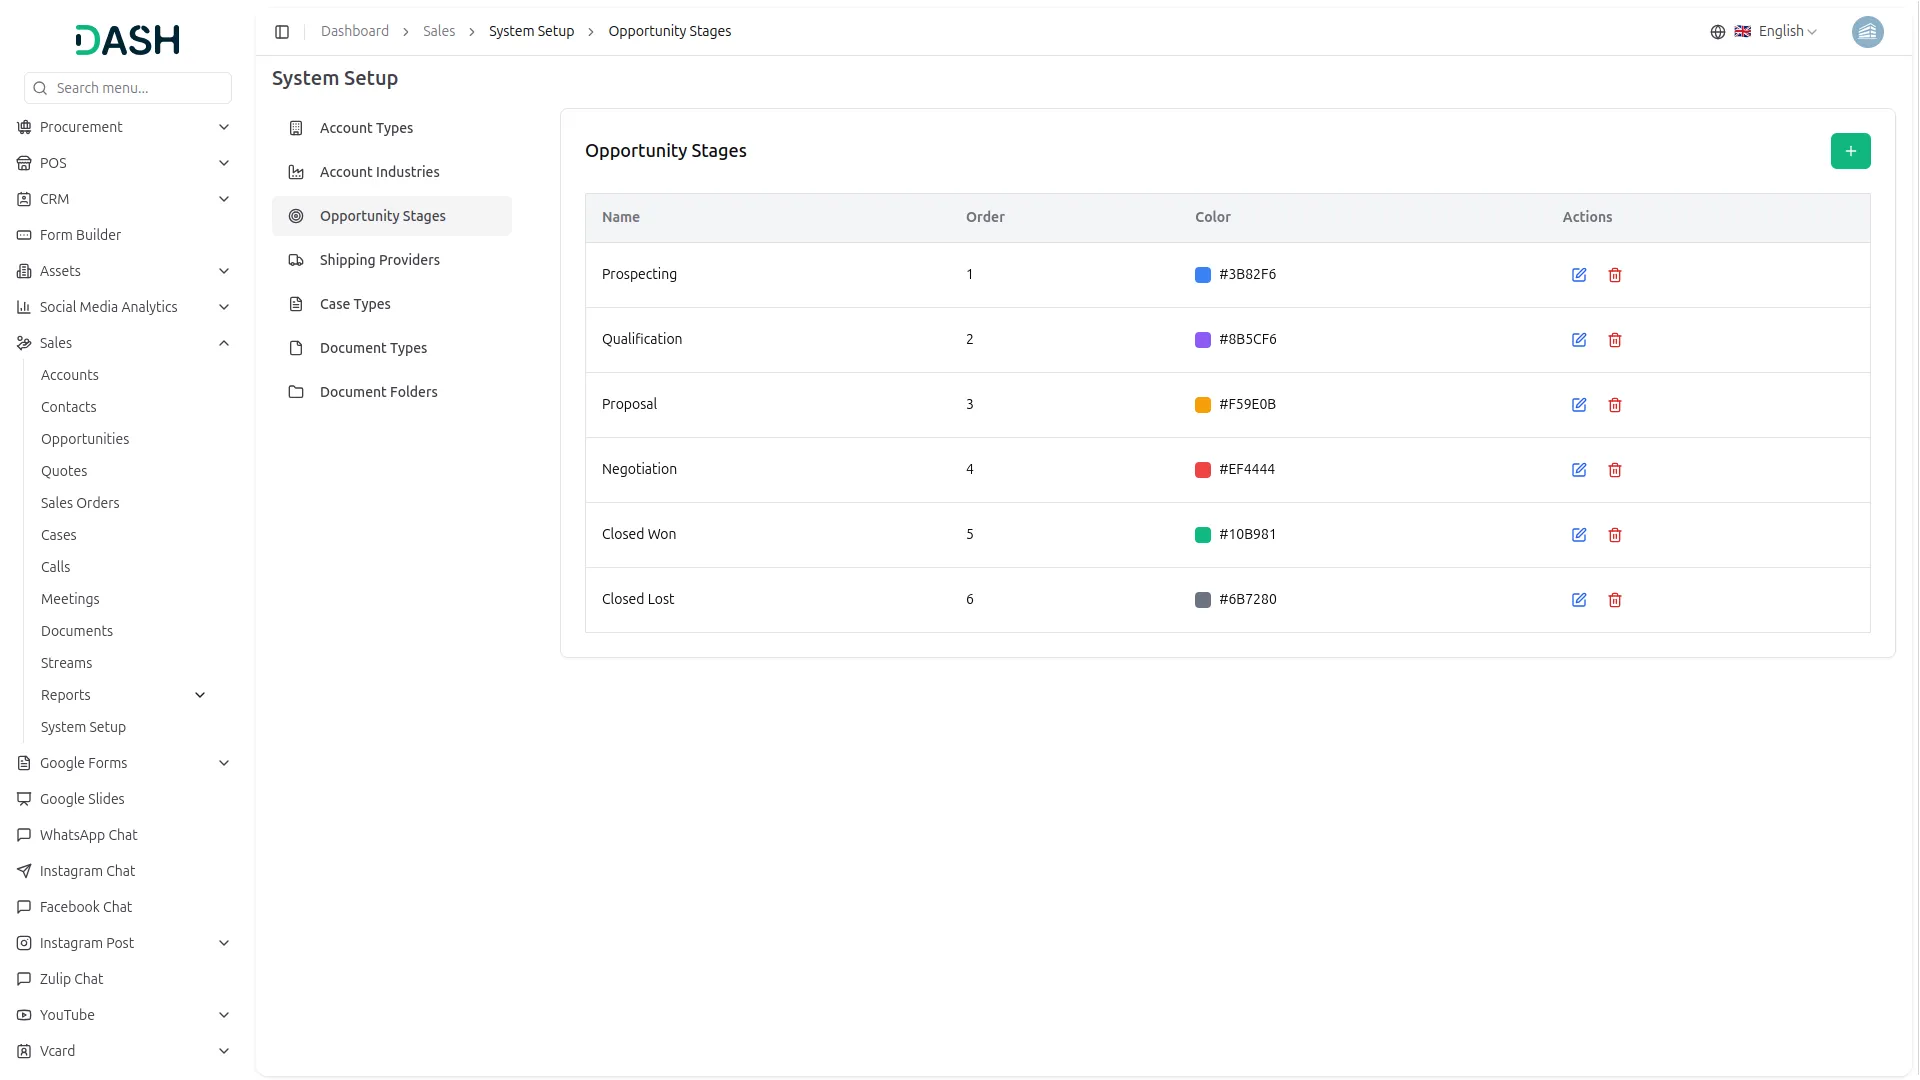Collapse the Sales sidebar section
1920x1080 pixels.
click(x=224, y=343)
